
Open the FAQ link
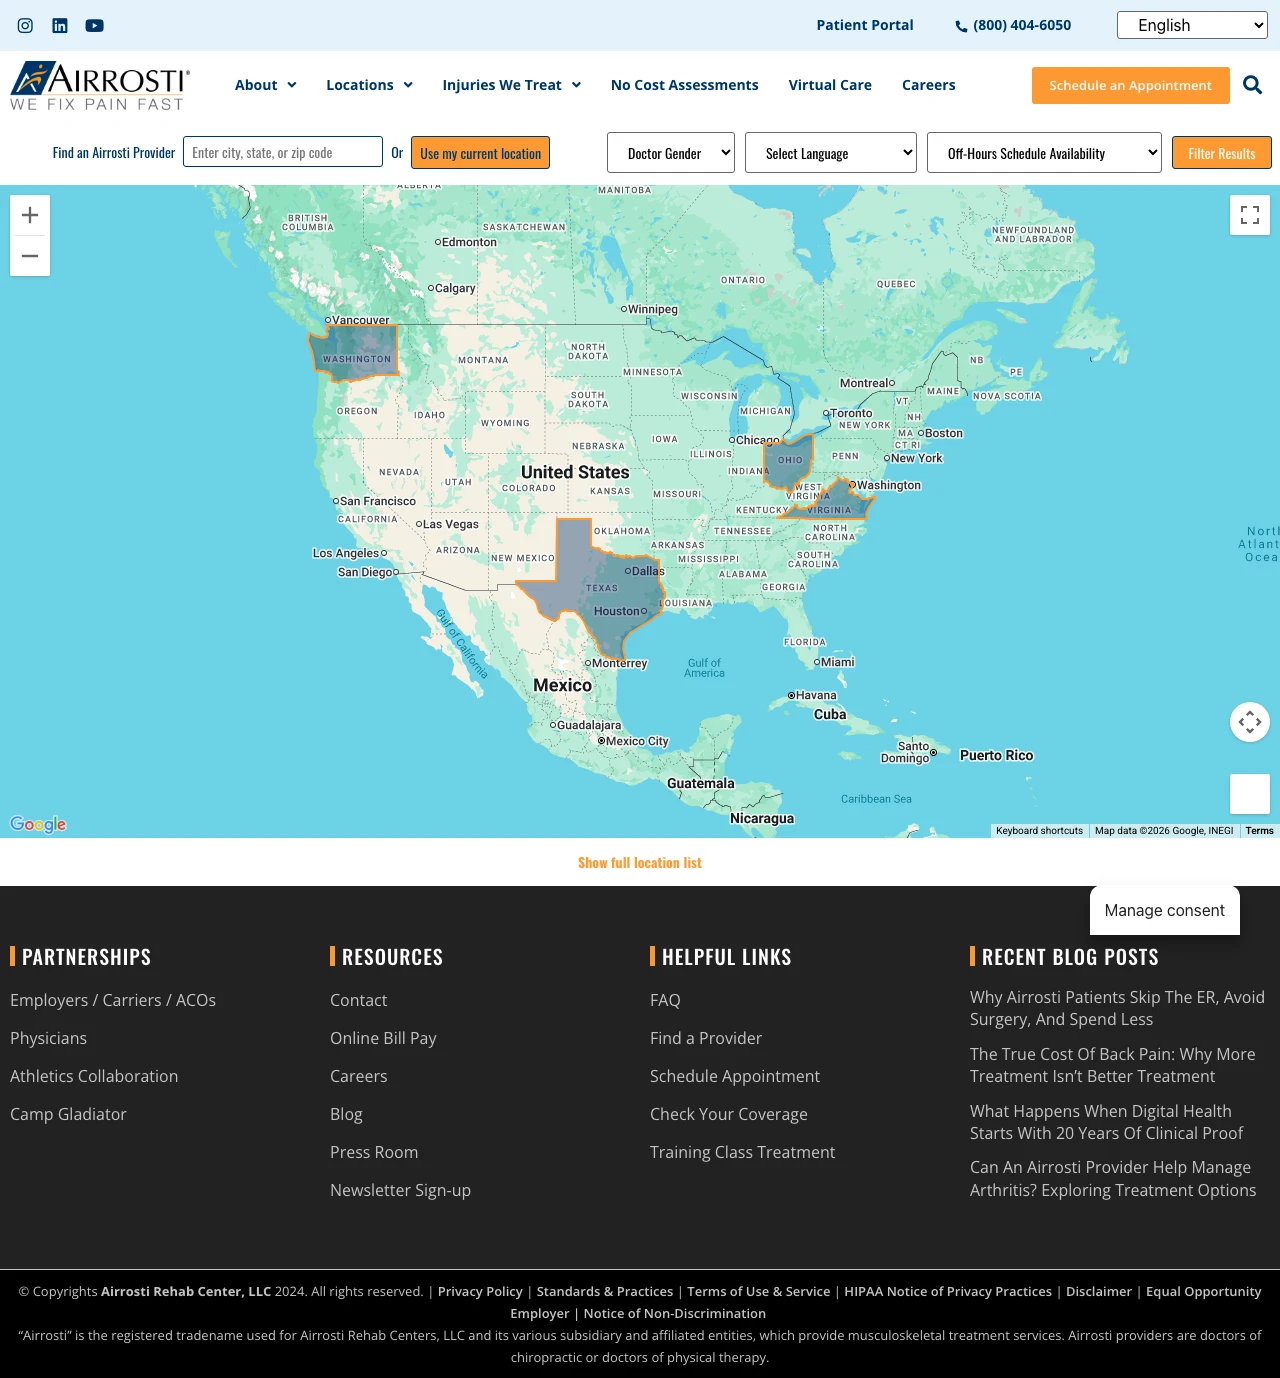click(x=665, y=1000)
